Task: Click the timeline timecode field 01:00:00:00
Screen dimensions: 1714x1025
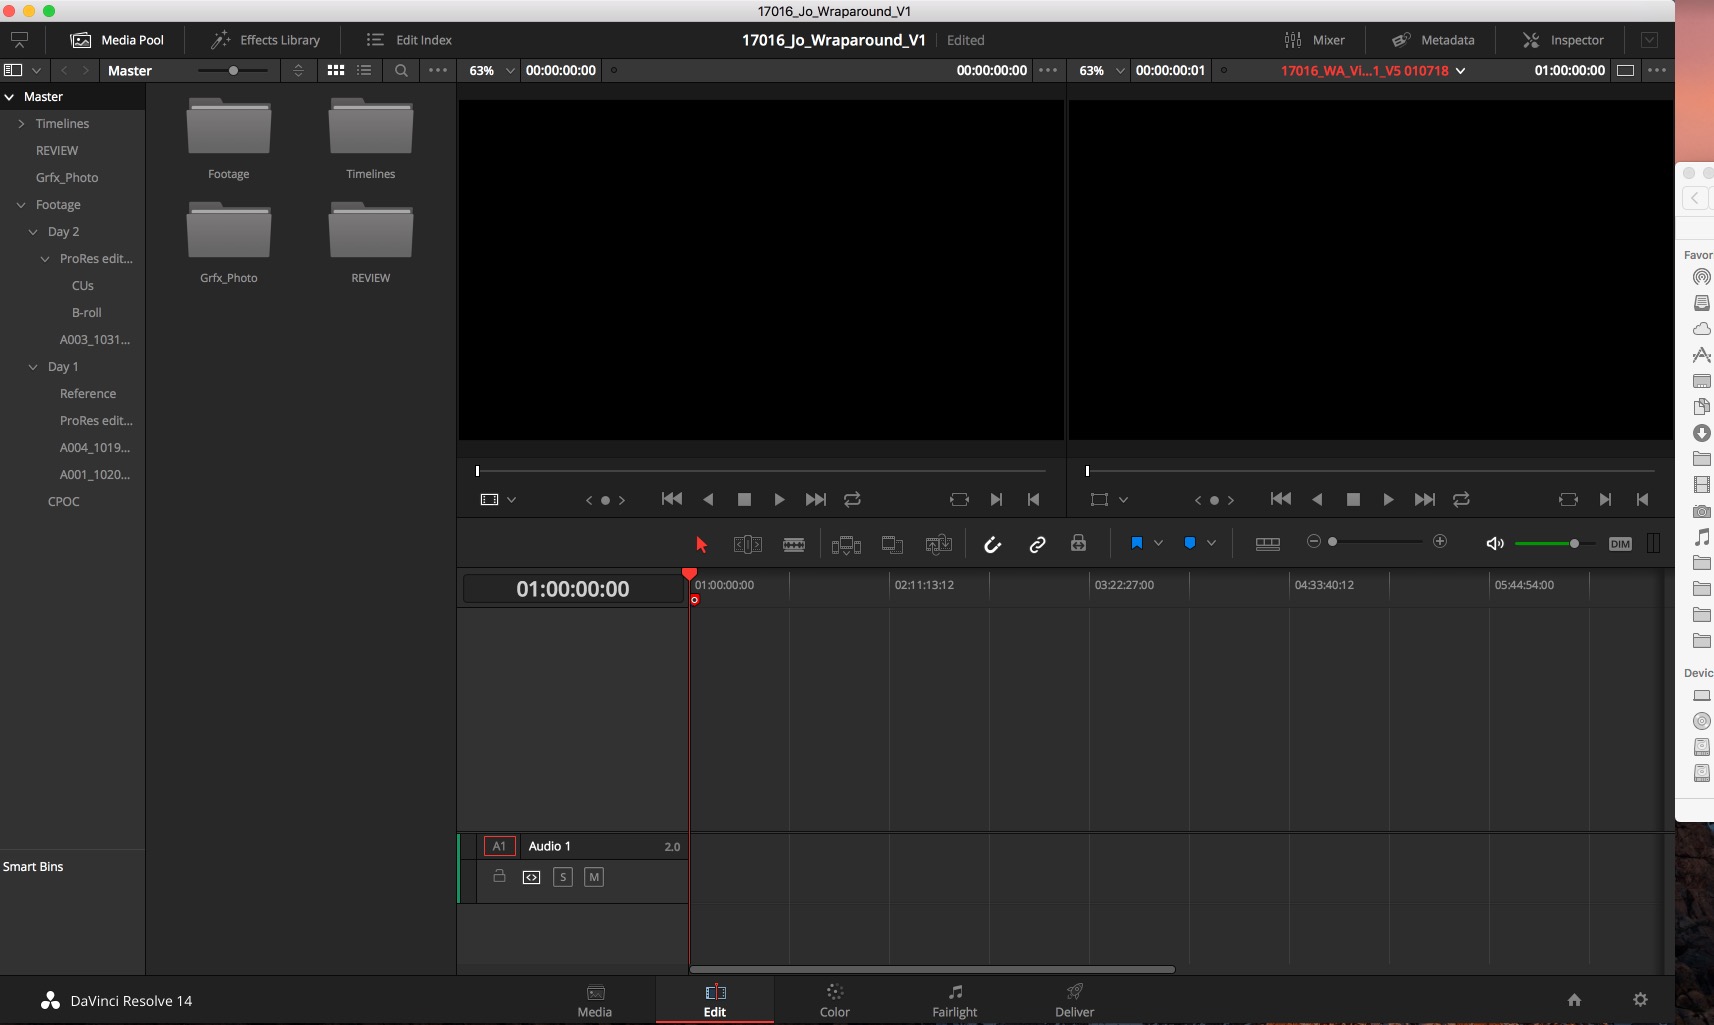Action: point(573,589)
